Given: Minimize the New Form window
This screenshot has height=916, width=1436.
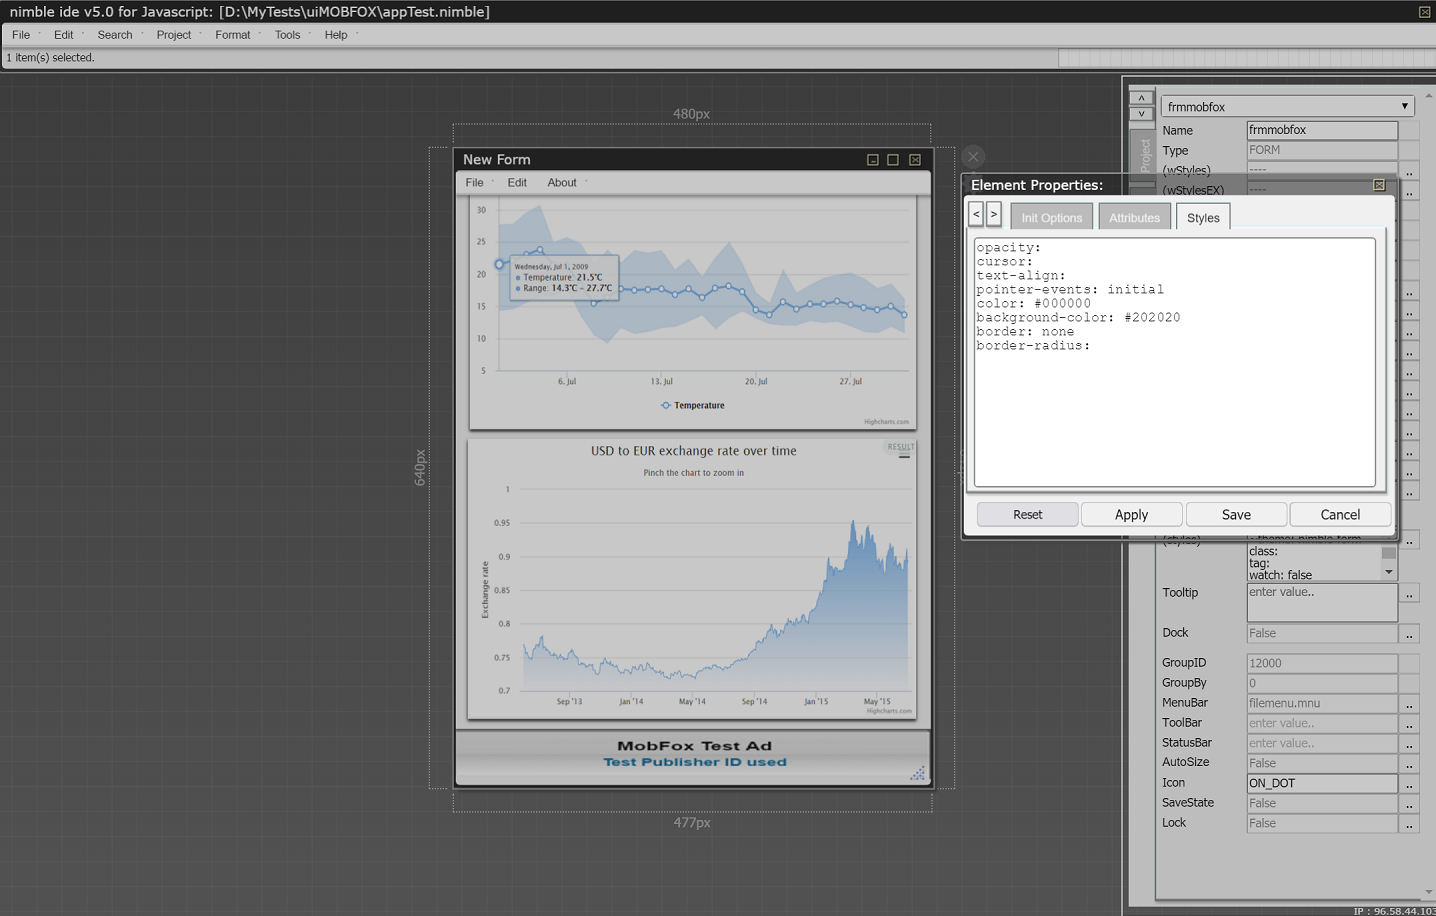Looking at the screenshot, I should point(873,160).
